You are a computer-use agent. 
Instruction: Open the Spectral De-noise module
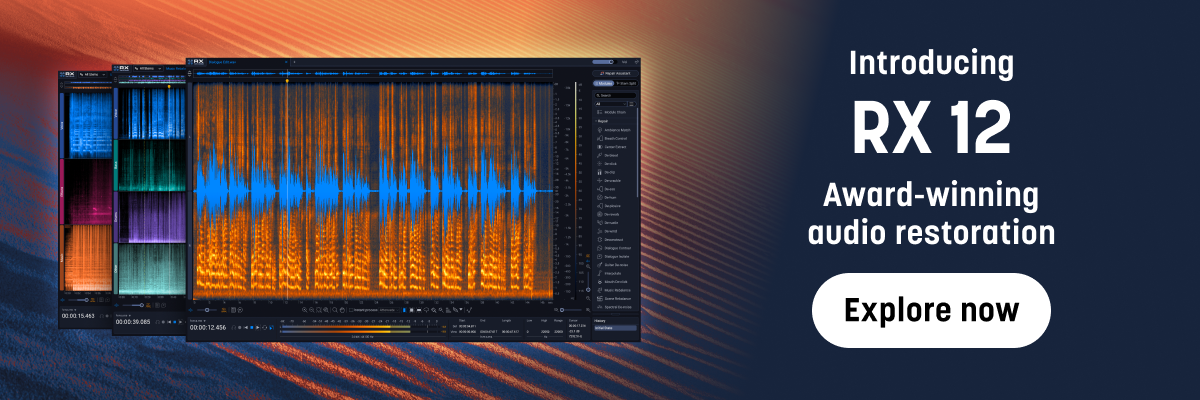tap(614, 306)
